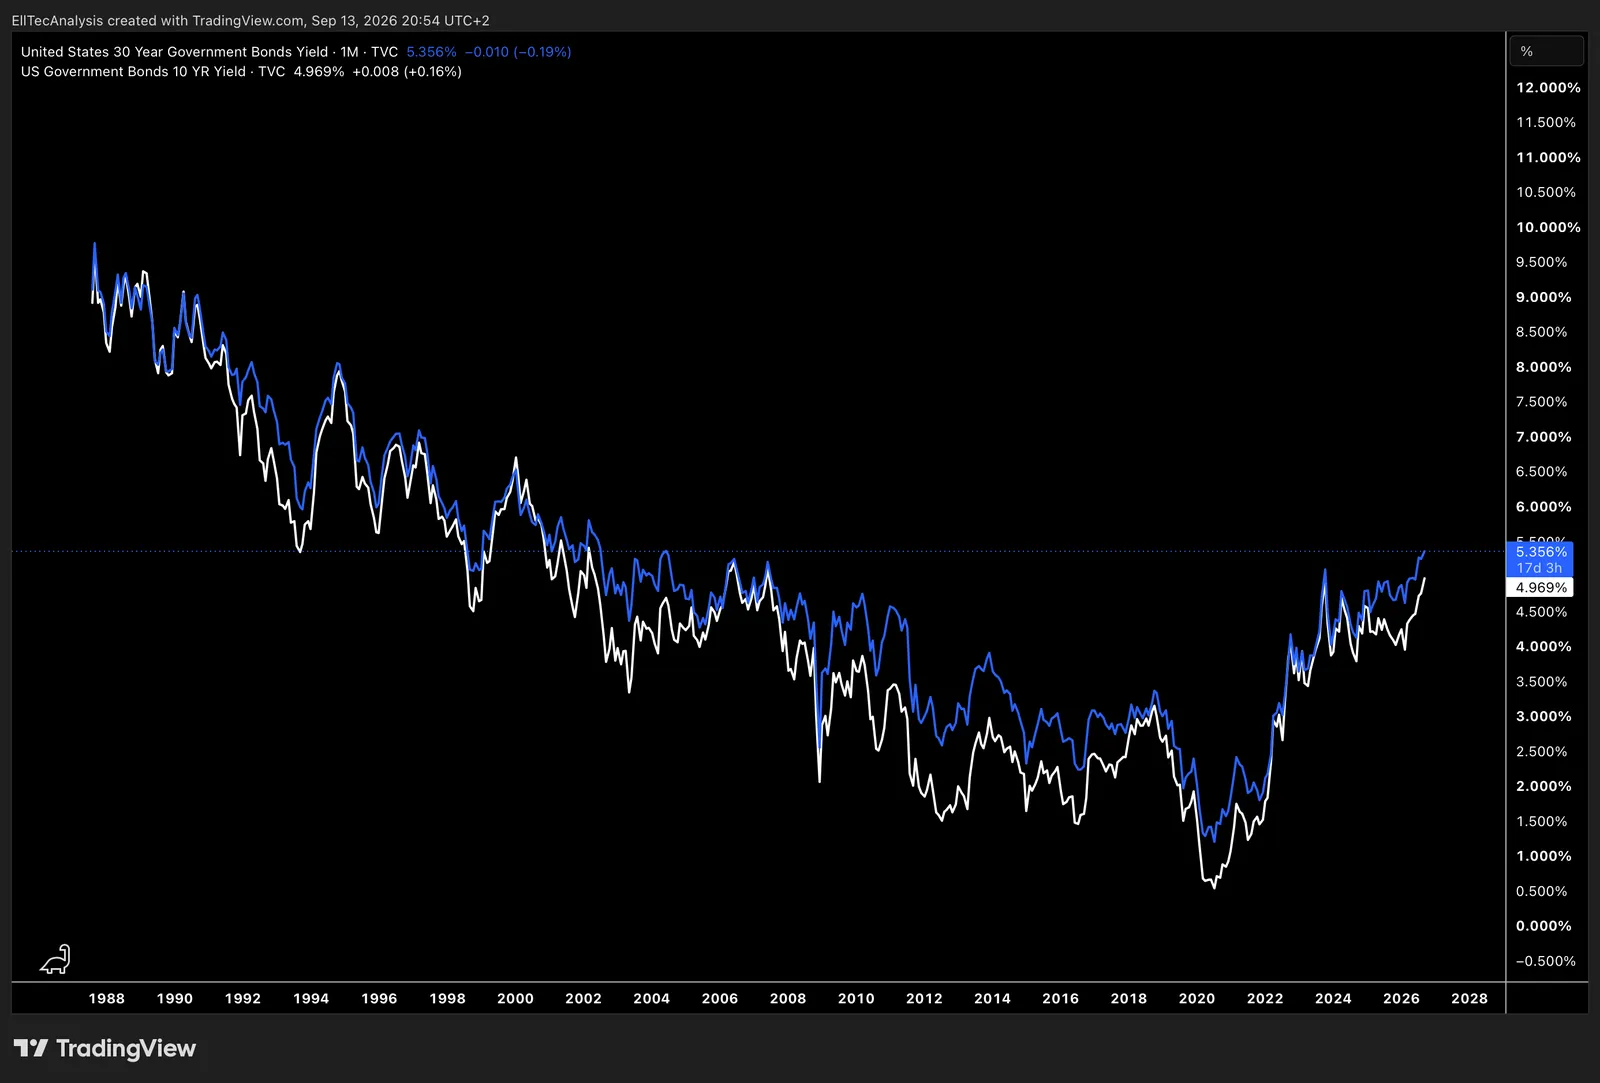Click the 2020 year on the time axis

pyautogui.click(x=1197, y=998)
